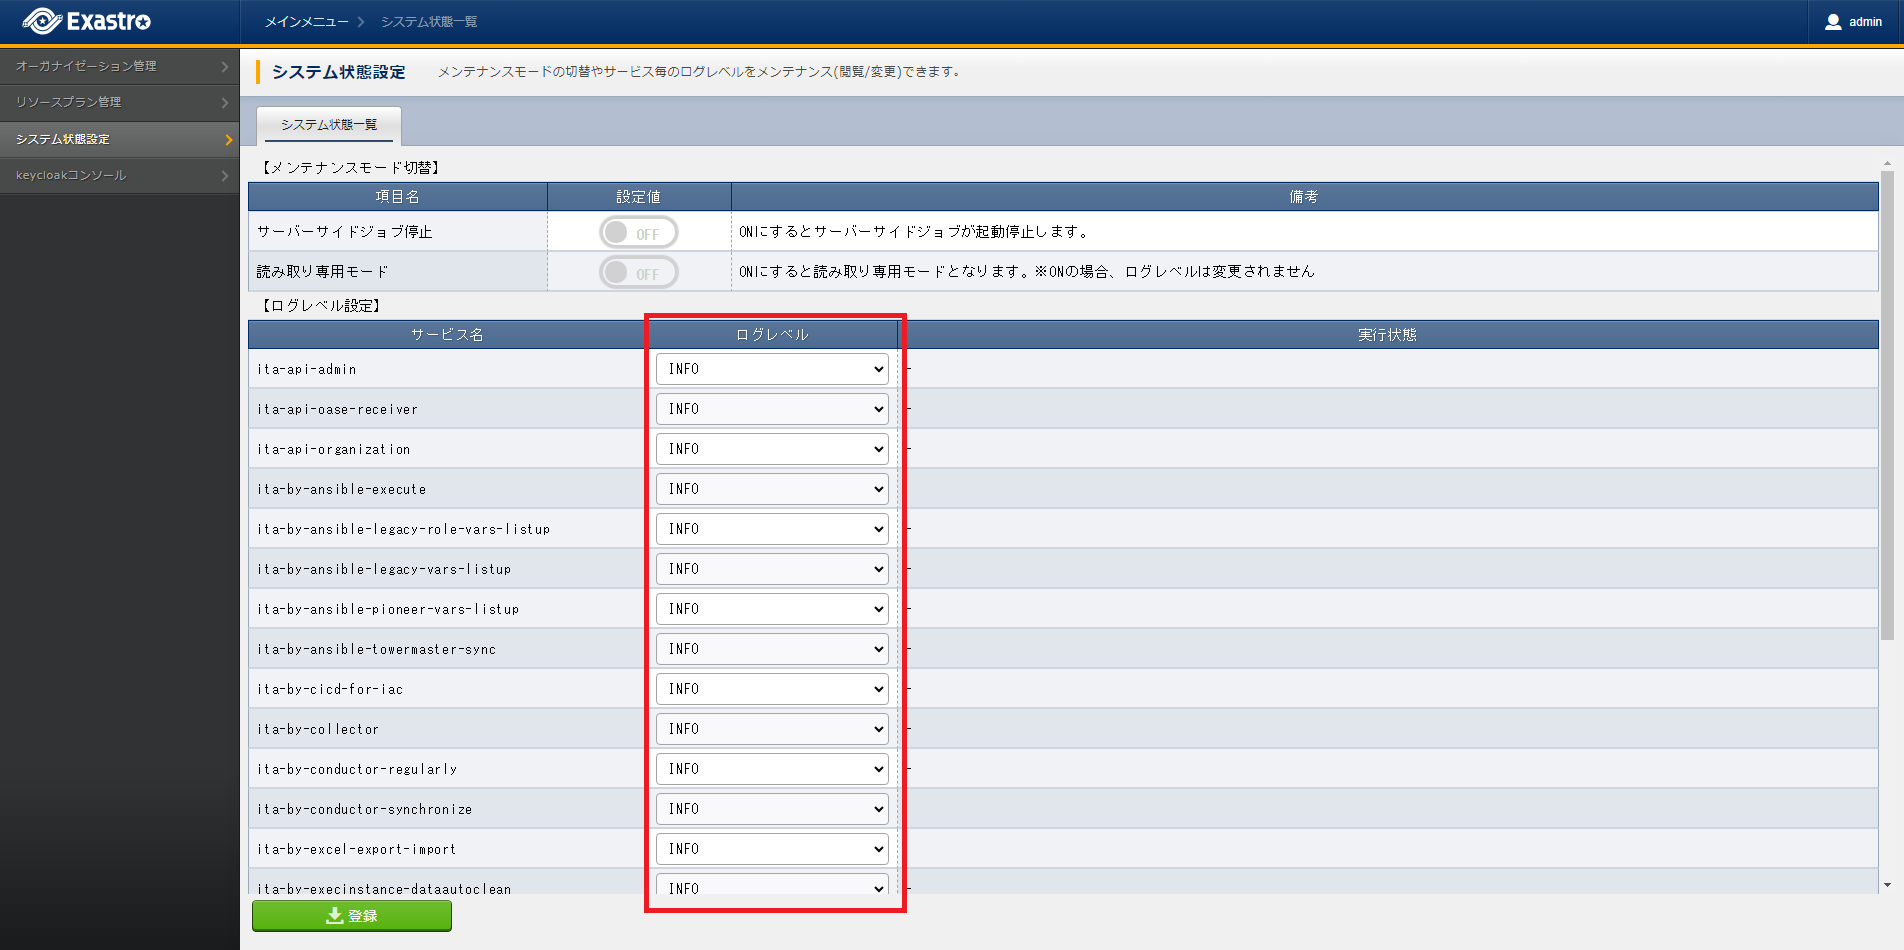
Task: Open keycloakコンソール from the sidebar
Action: tap(71, 175)
